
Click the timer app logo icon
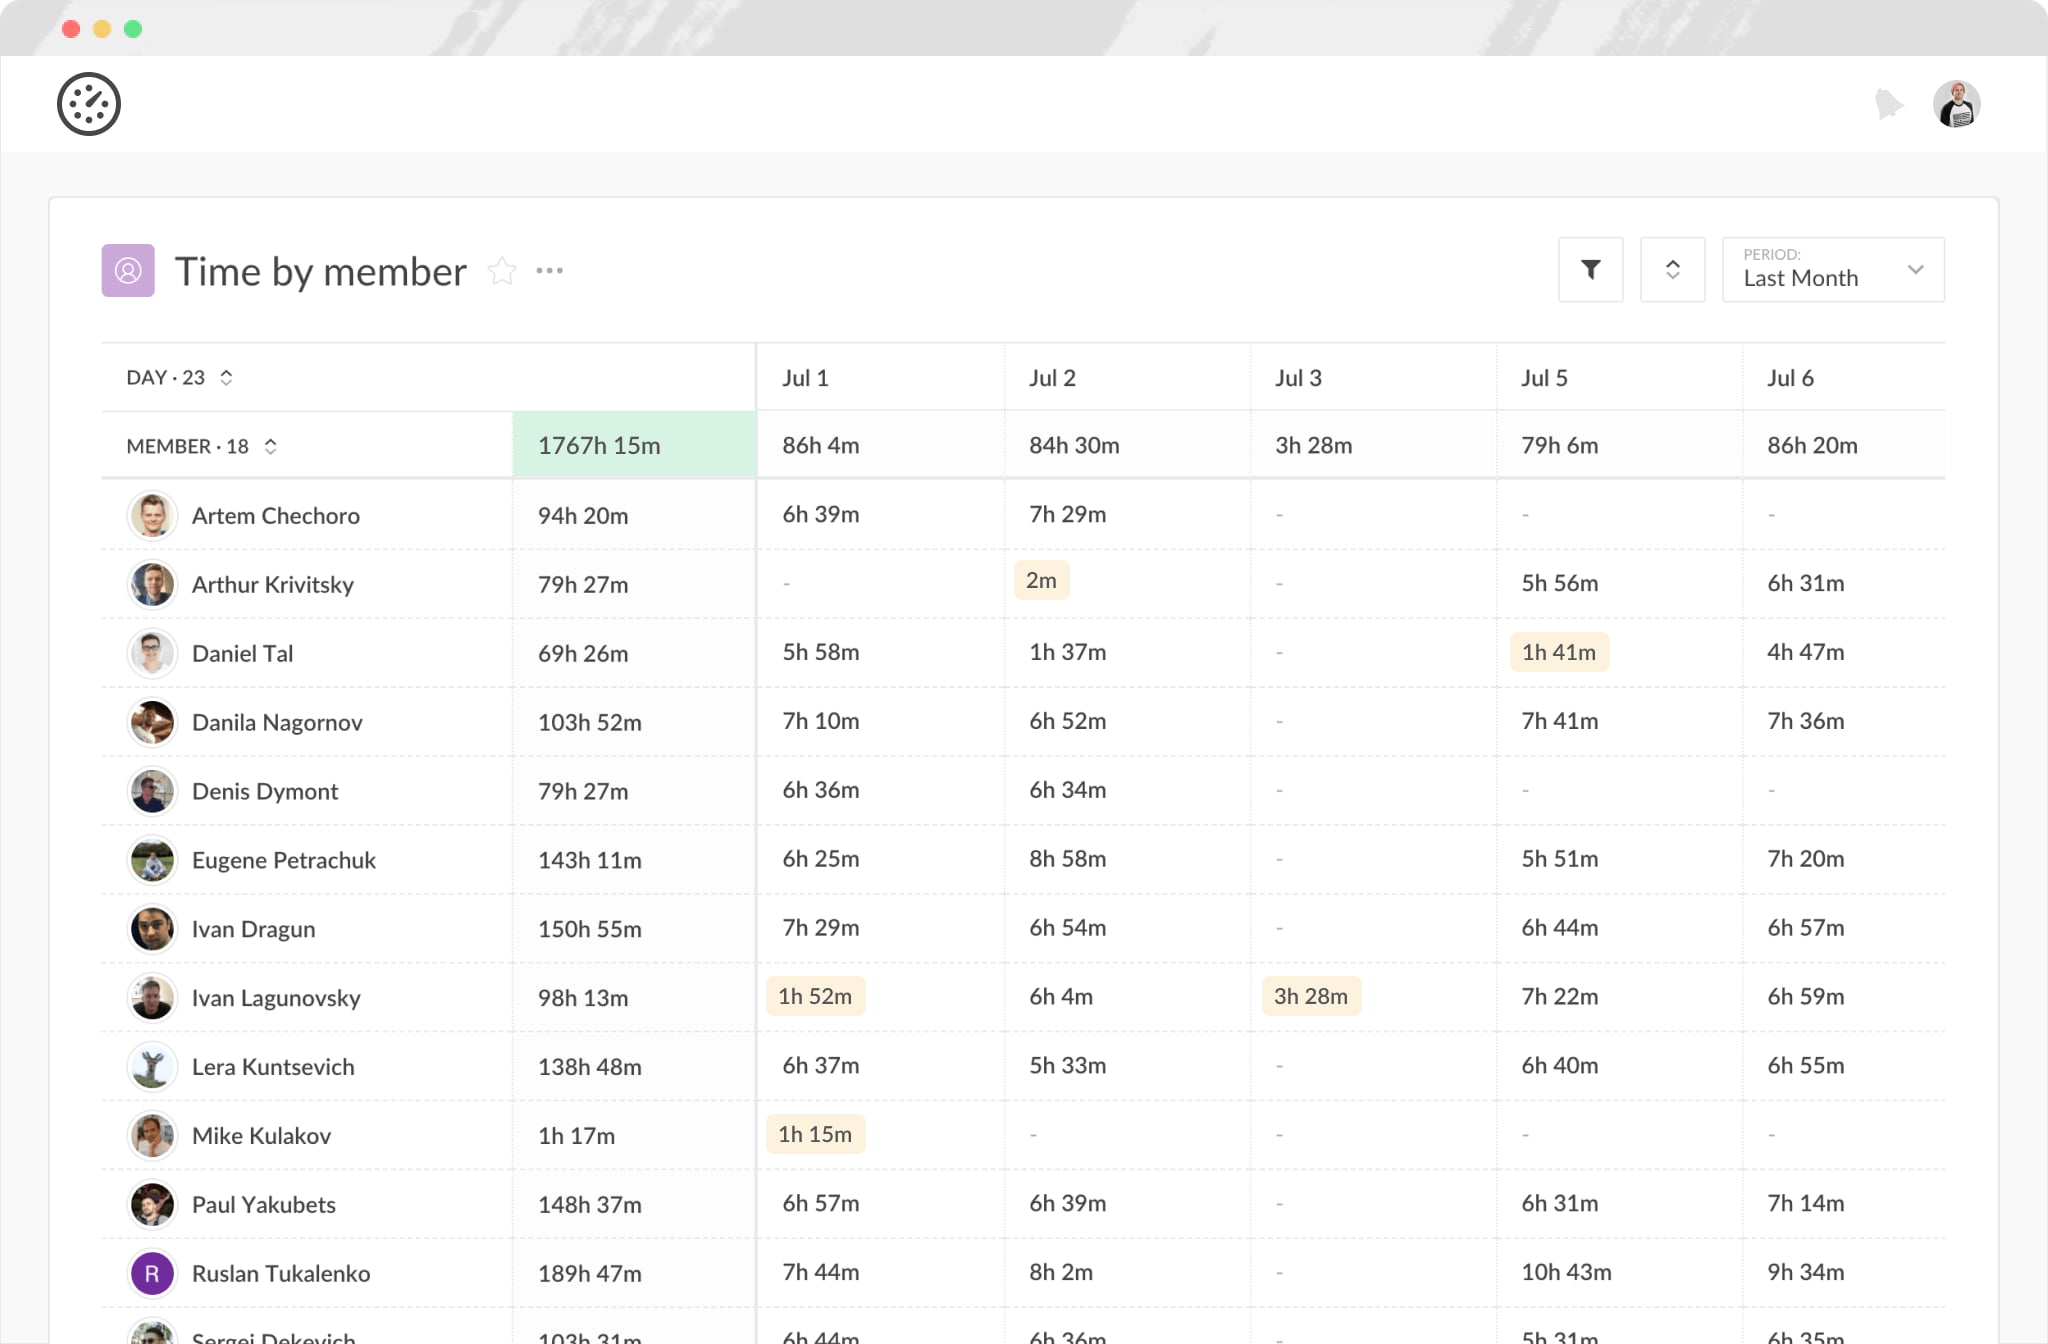tap(89, 104)
